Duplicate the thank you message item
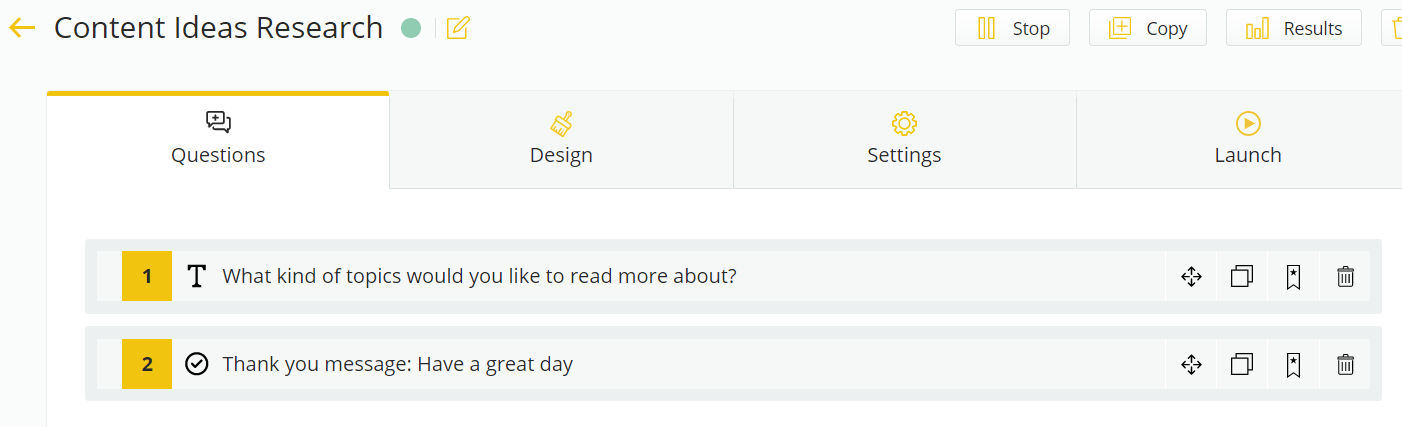This screenshot has height=427, width=1402. (x=1242, y=364)
